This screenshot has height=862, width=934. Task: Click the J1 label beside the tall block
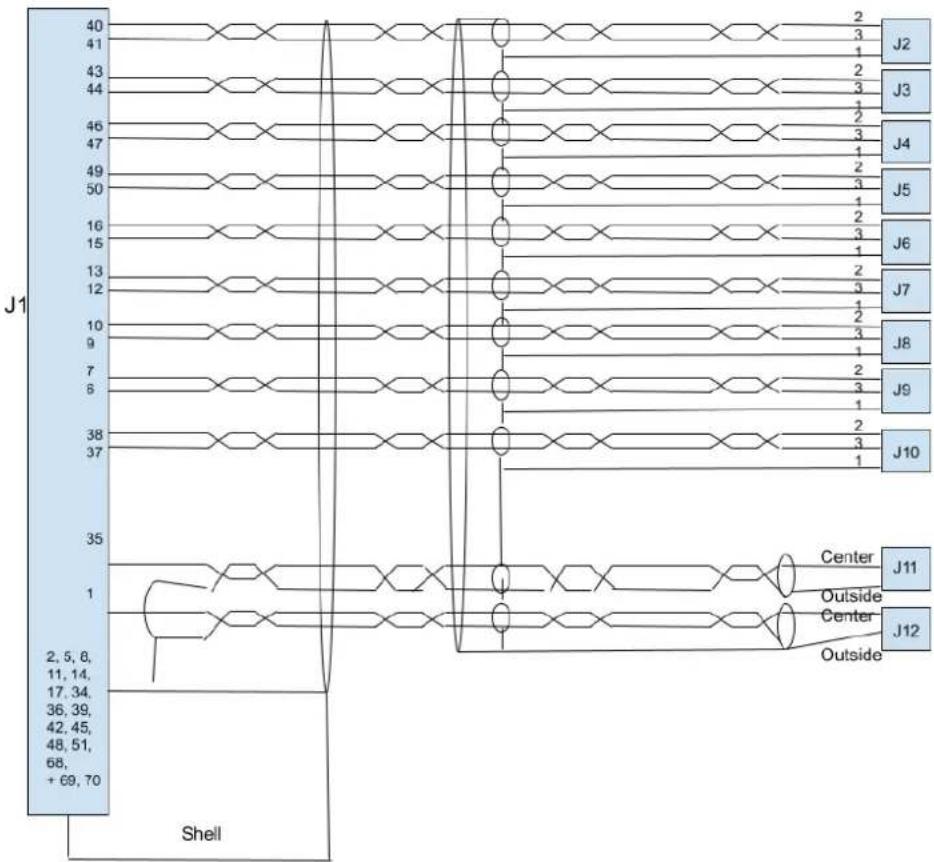coord(15,306)
